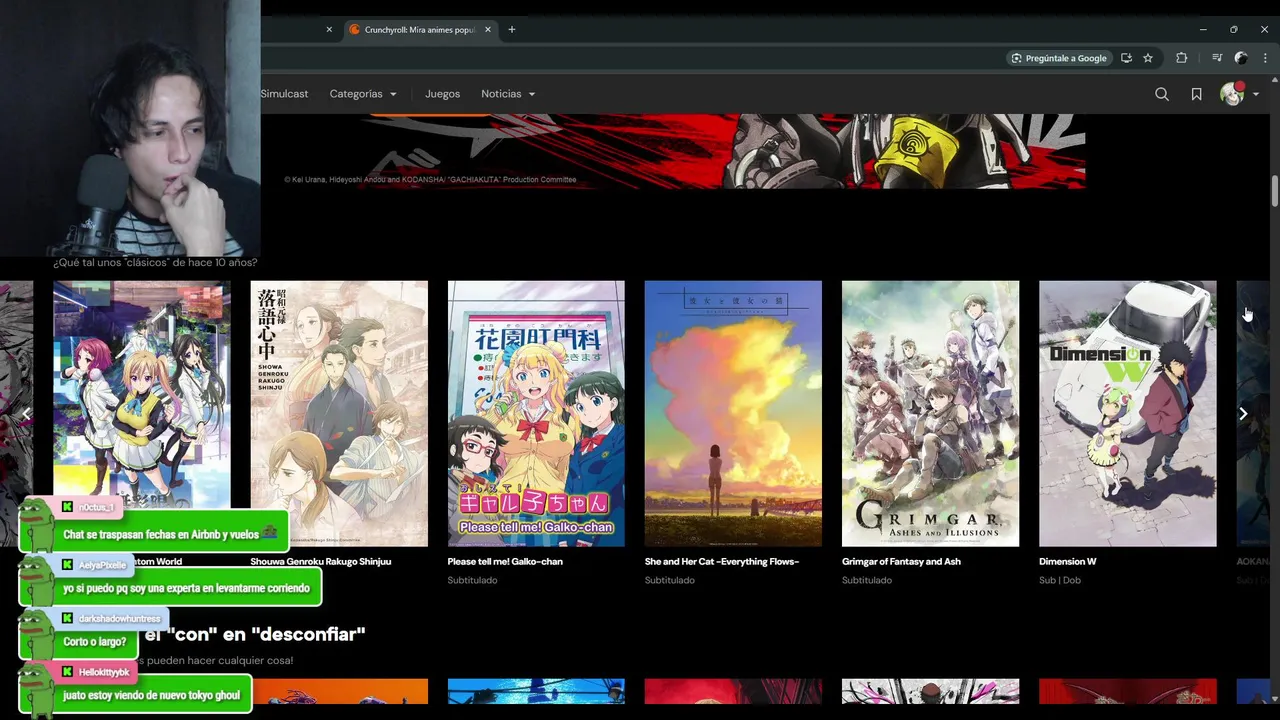Click Sub | Dob label under Dimension W
Viewport: 1280px width, 720px height.
[1060, 580]
